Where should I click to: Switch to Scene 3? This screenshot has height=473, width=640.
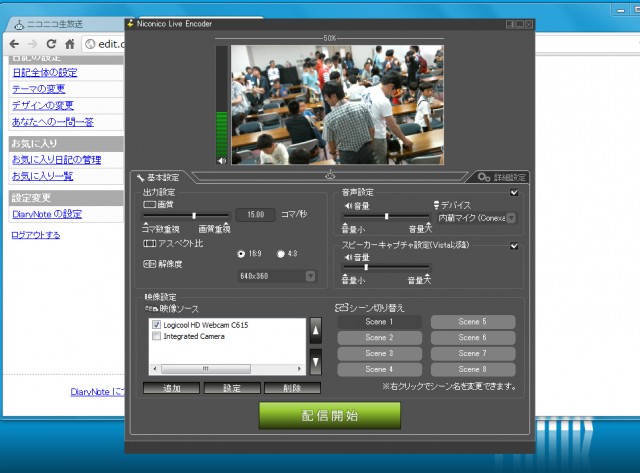[380, 353]
